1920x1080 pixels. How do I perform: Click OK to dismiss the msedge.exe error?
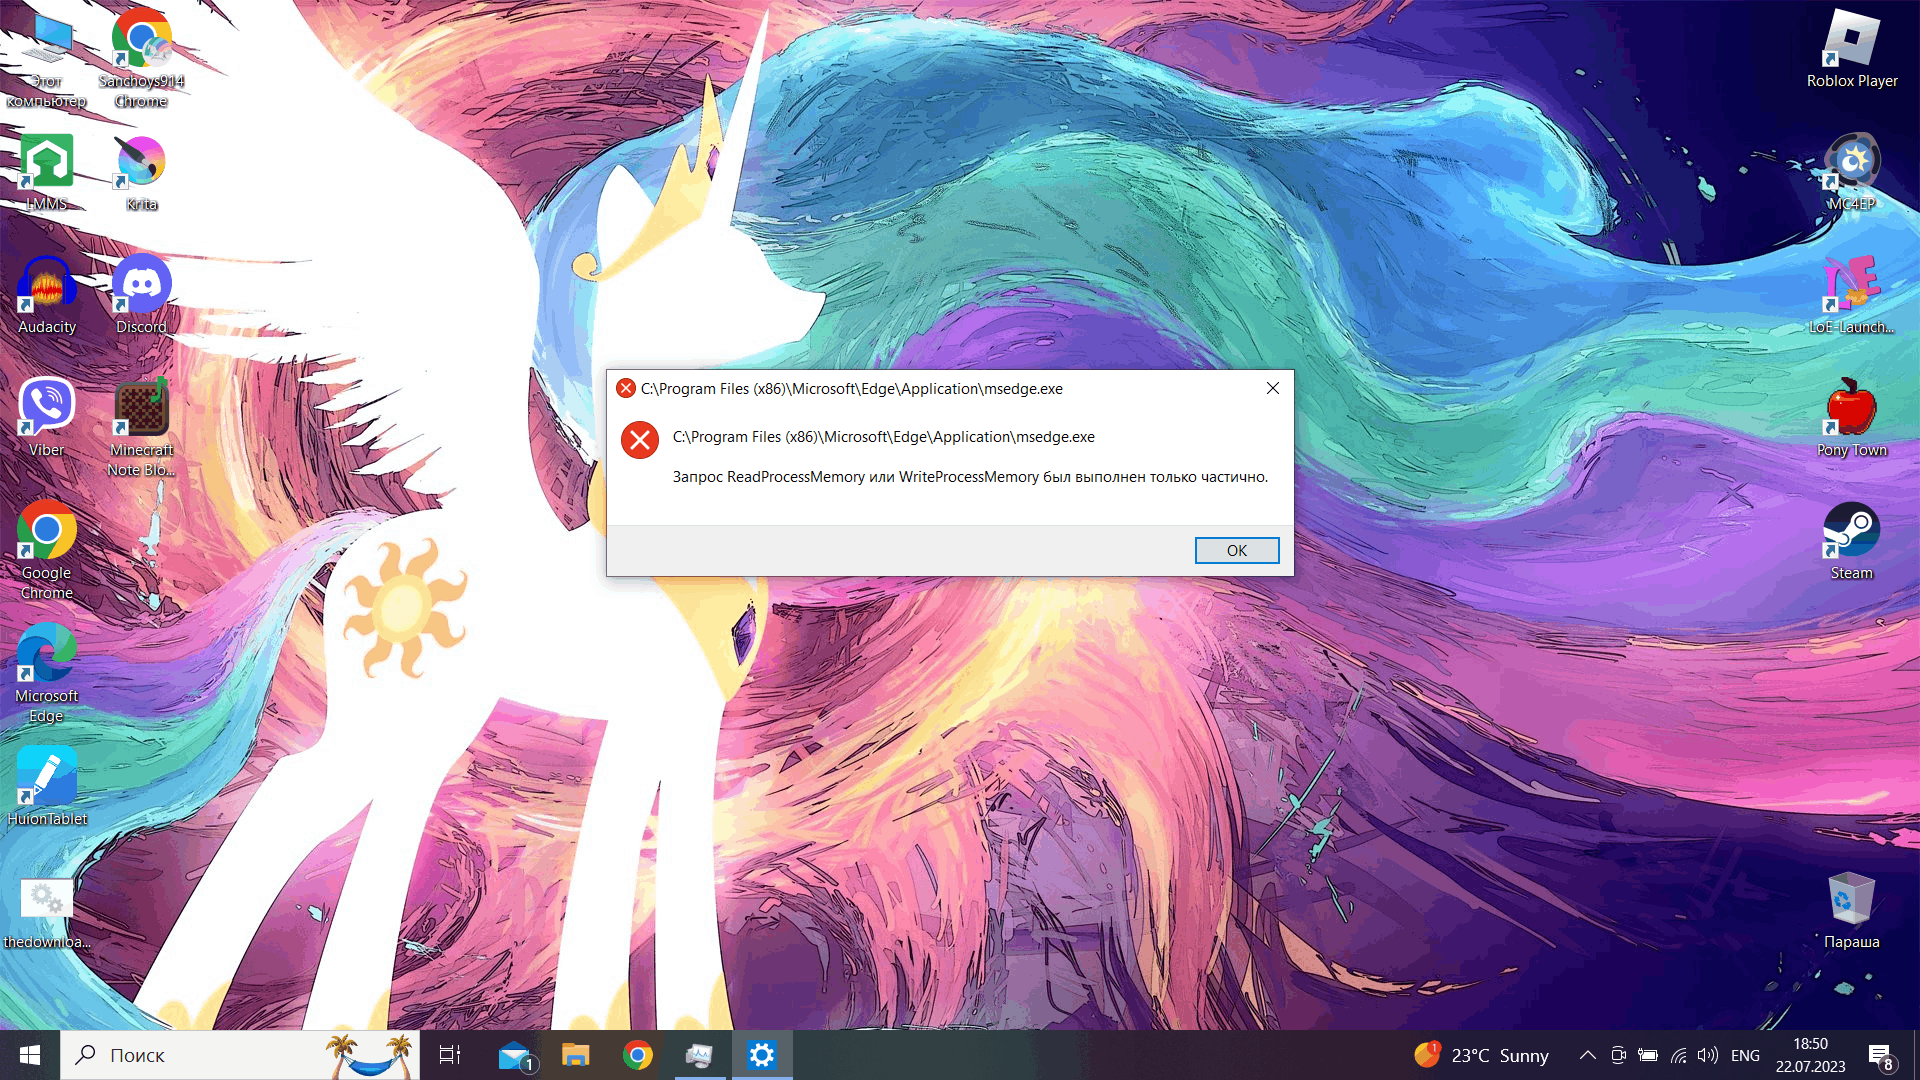(x=1236, y=550)
